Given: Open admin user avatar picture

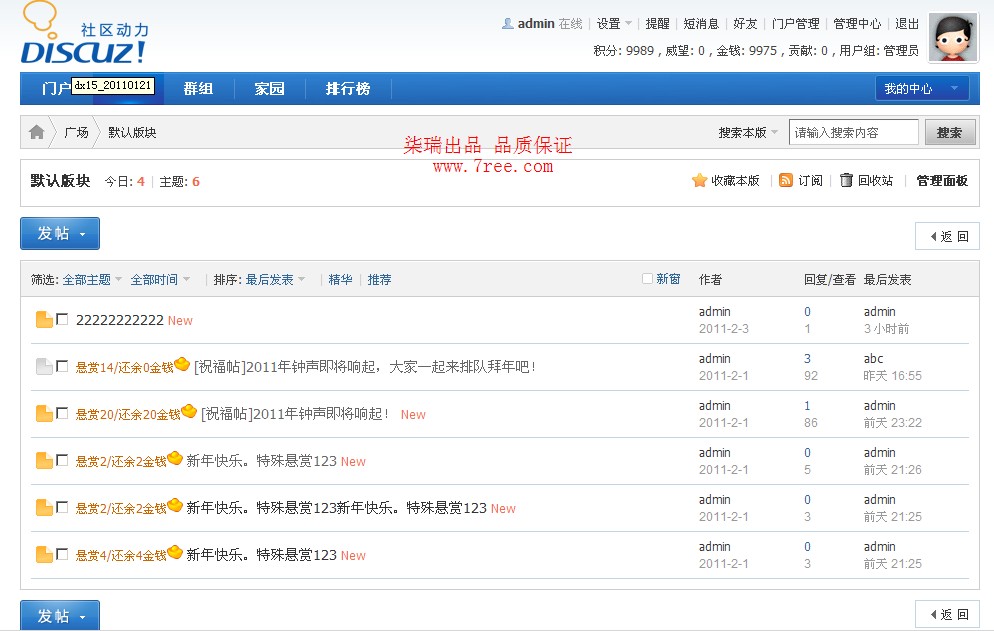Looking at the screenshot, I should (953, 37).
